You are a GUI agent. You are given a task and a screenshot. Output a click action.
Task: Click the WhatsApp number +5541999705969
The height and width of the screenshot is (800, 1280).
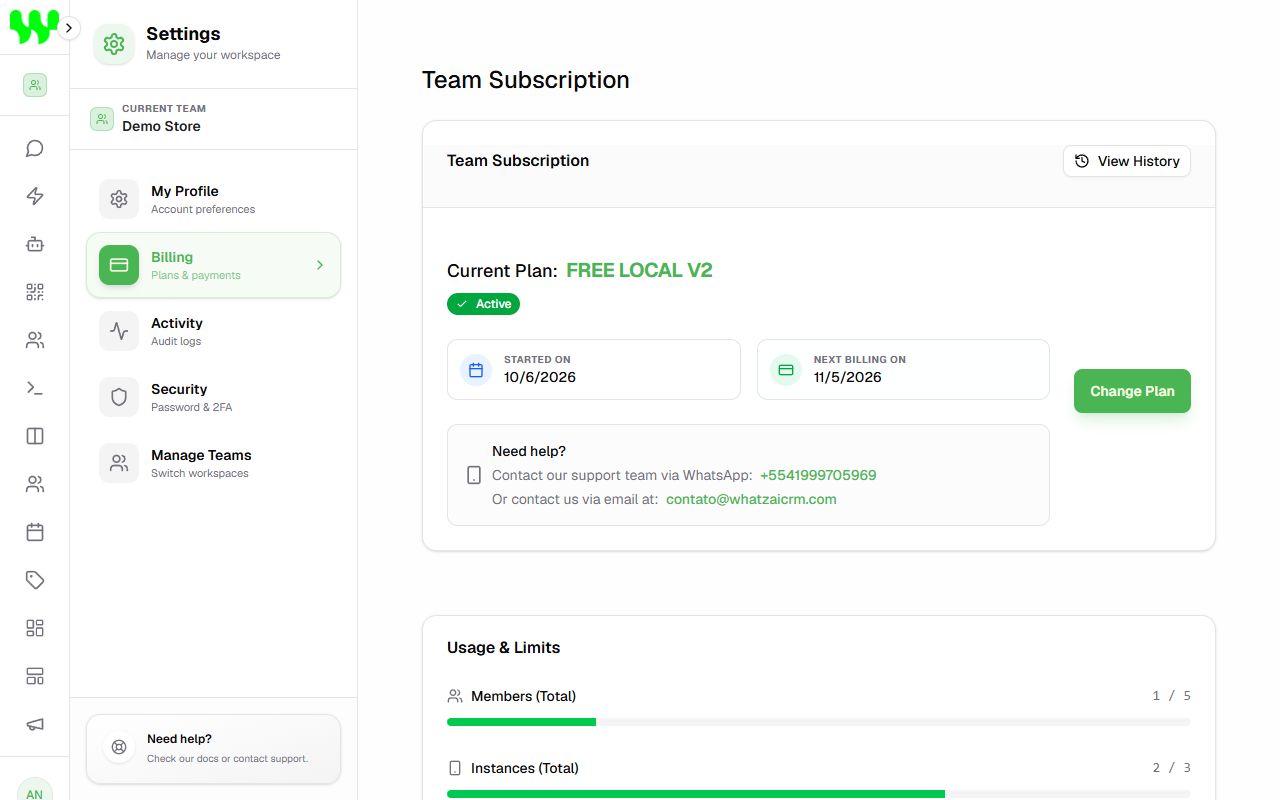(818, 475)
